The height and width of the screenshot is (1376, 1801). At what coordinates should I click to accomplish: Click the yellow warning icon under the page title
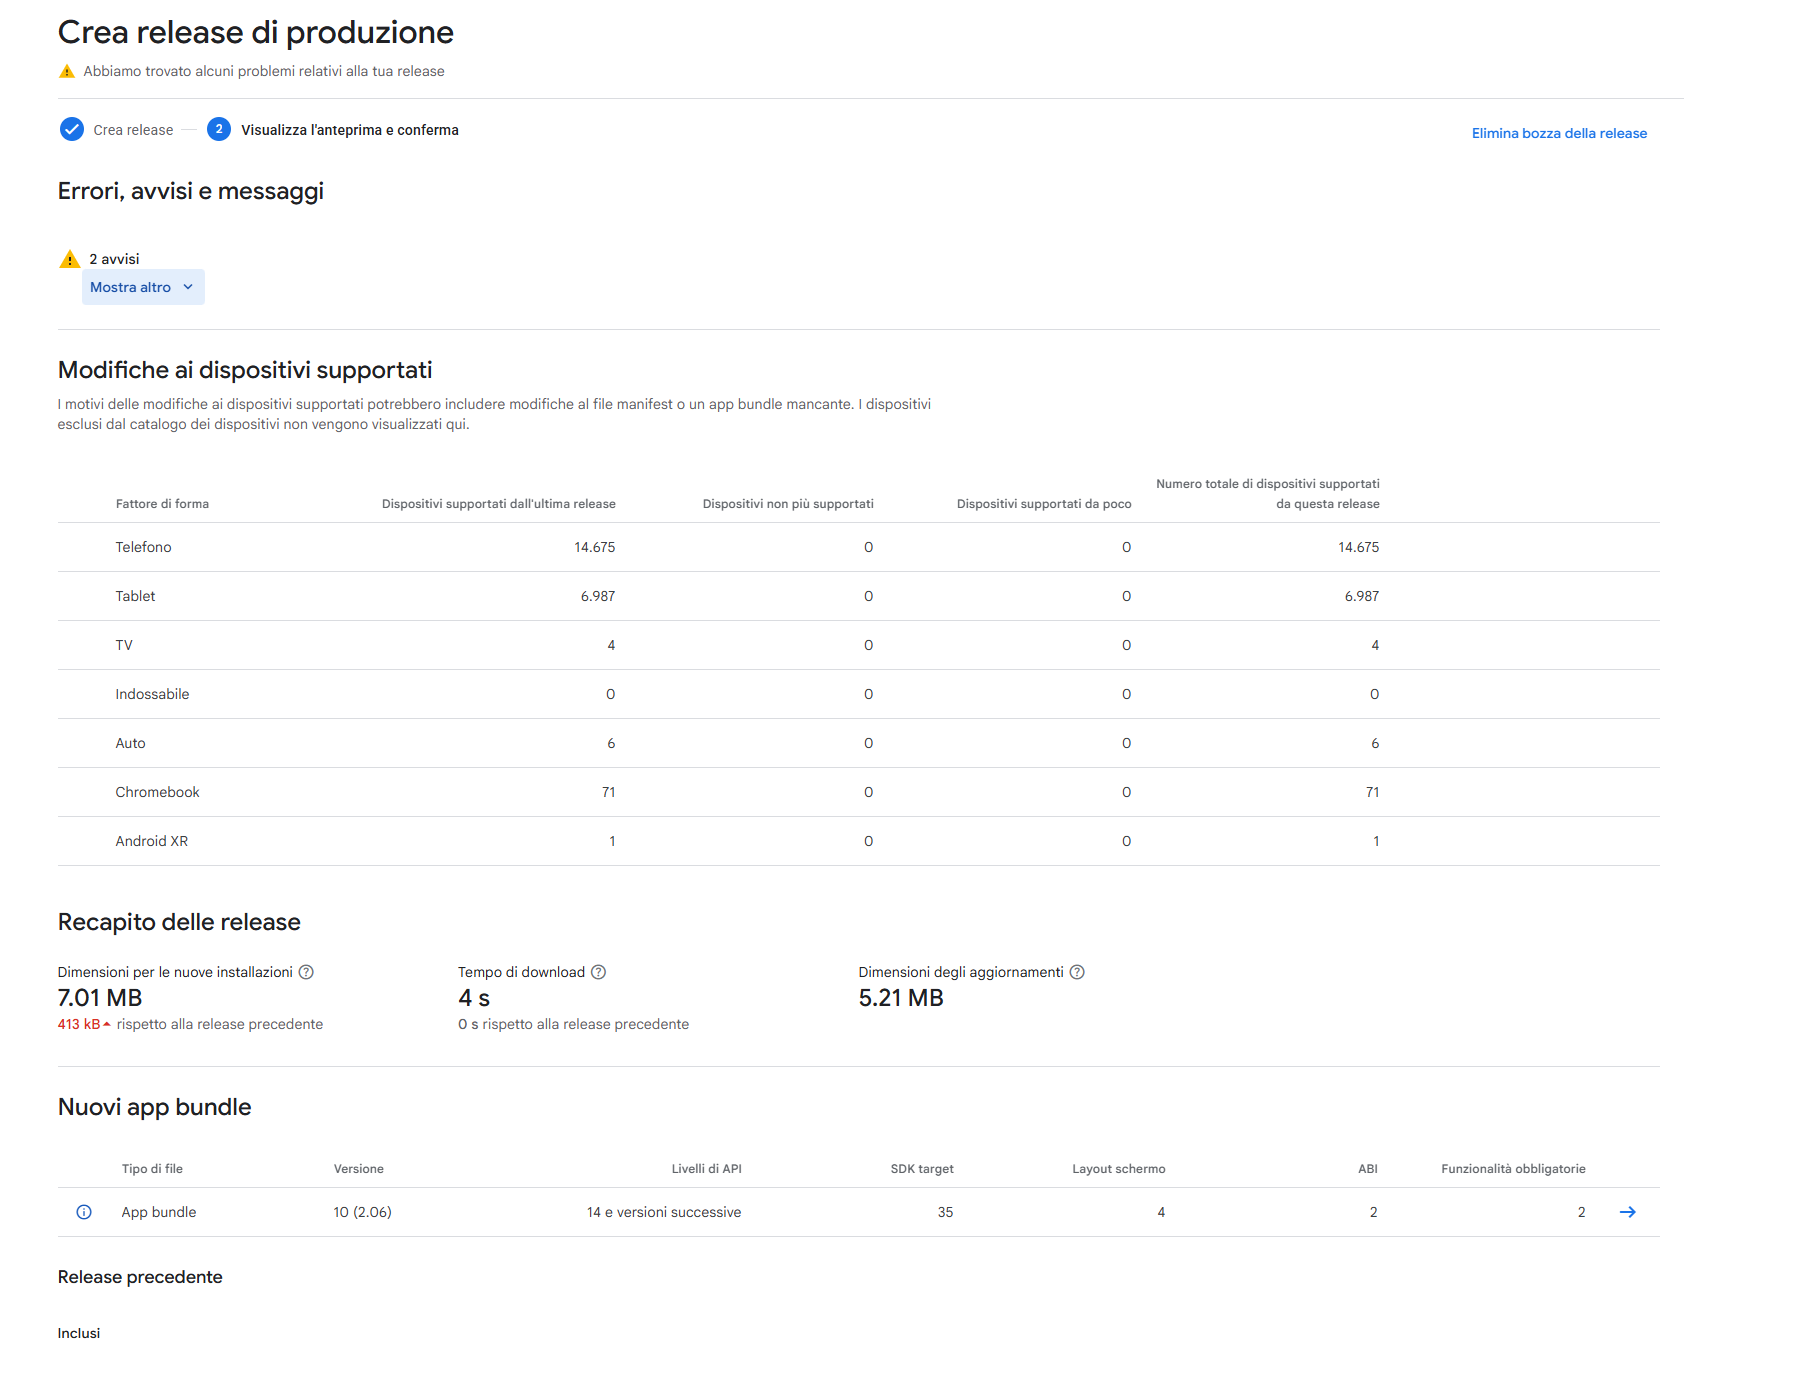tap(67, 71)
